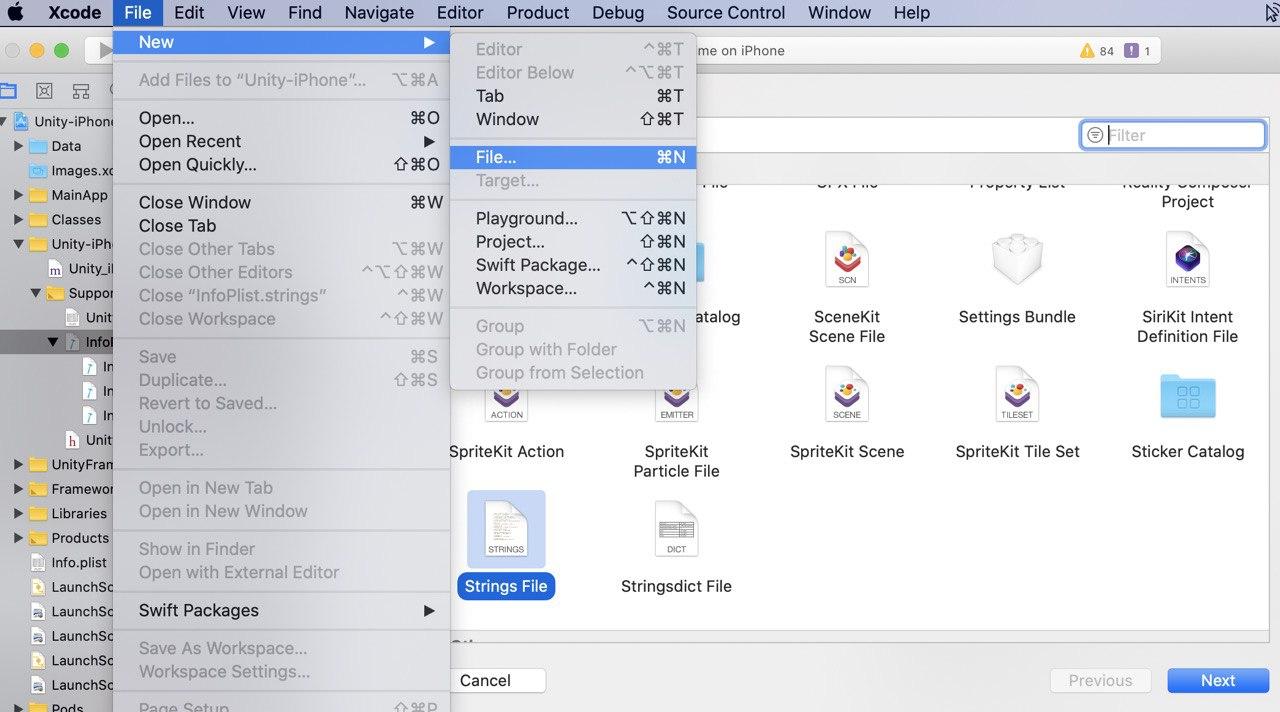Expand the Open Recent submenu
This screenshot has height=712, width=1280.
[x=281, y=141]
